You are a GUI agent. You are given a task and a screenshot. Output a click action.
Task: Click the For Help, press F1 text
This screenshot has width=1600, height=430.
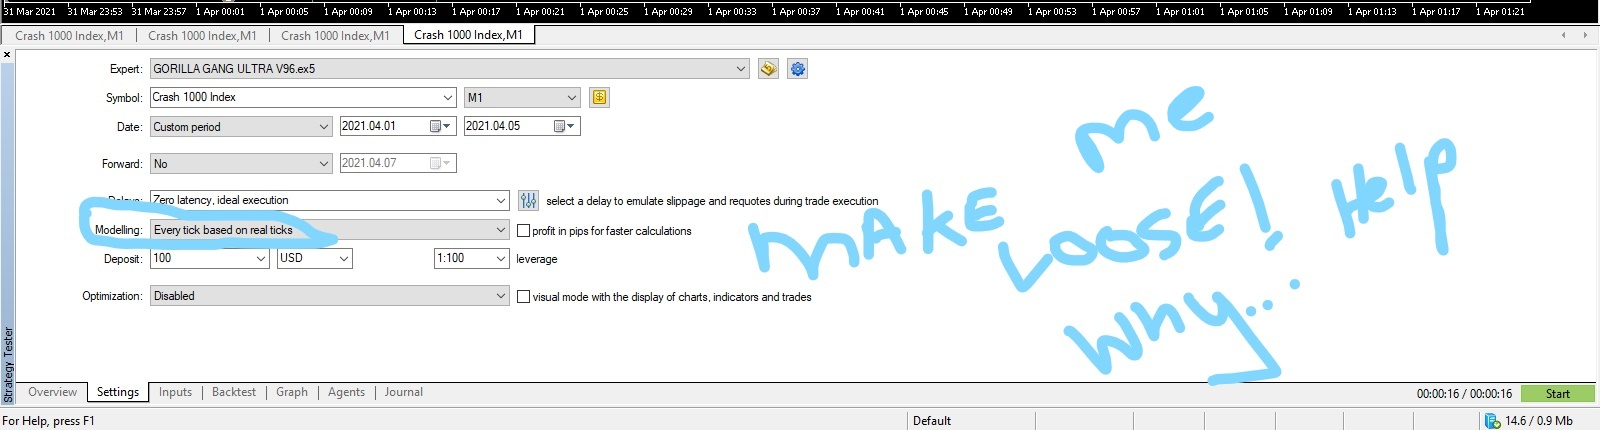point(48,421)
